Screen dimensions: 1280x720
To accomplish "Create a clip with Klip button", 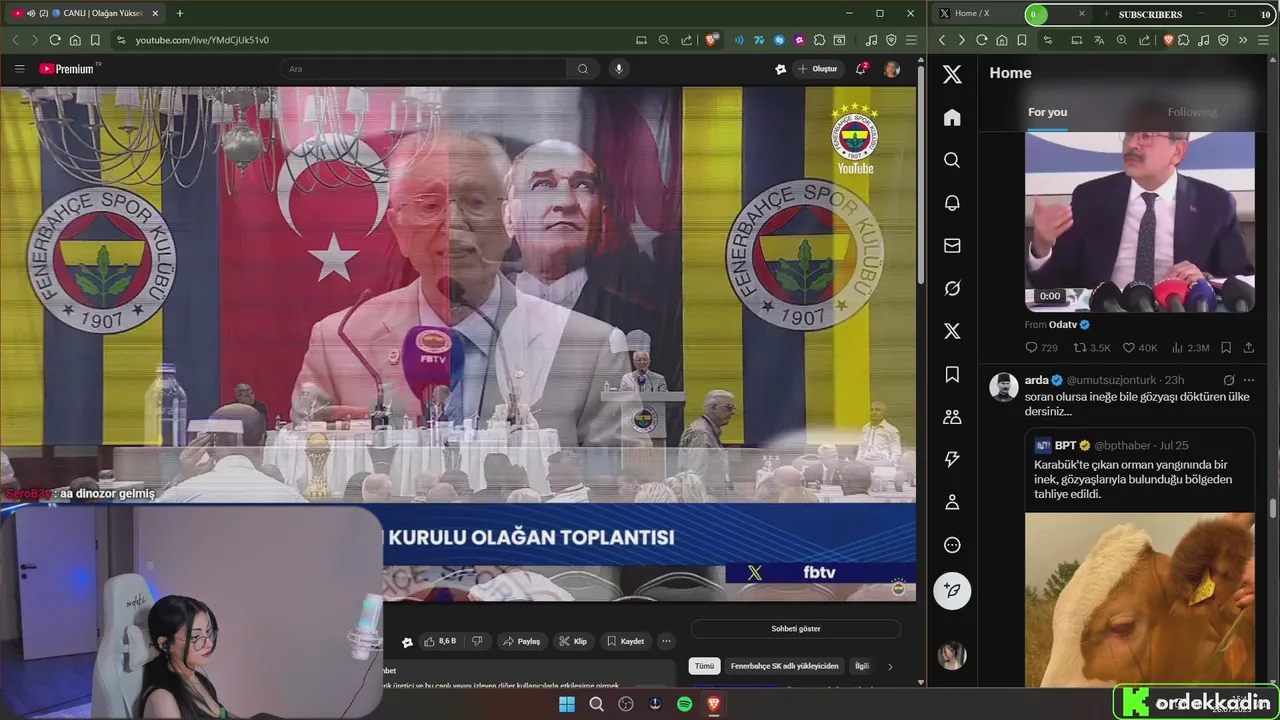I will click(573, 641).
